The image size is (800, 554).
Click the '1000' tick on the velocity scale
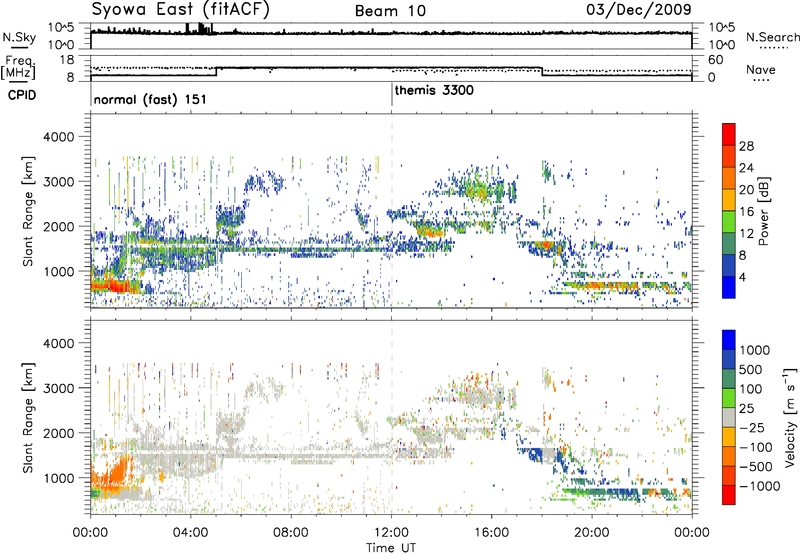[x=755, y=350]
